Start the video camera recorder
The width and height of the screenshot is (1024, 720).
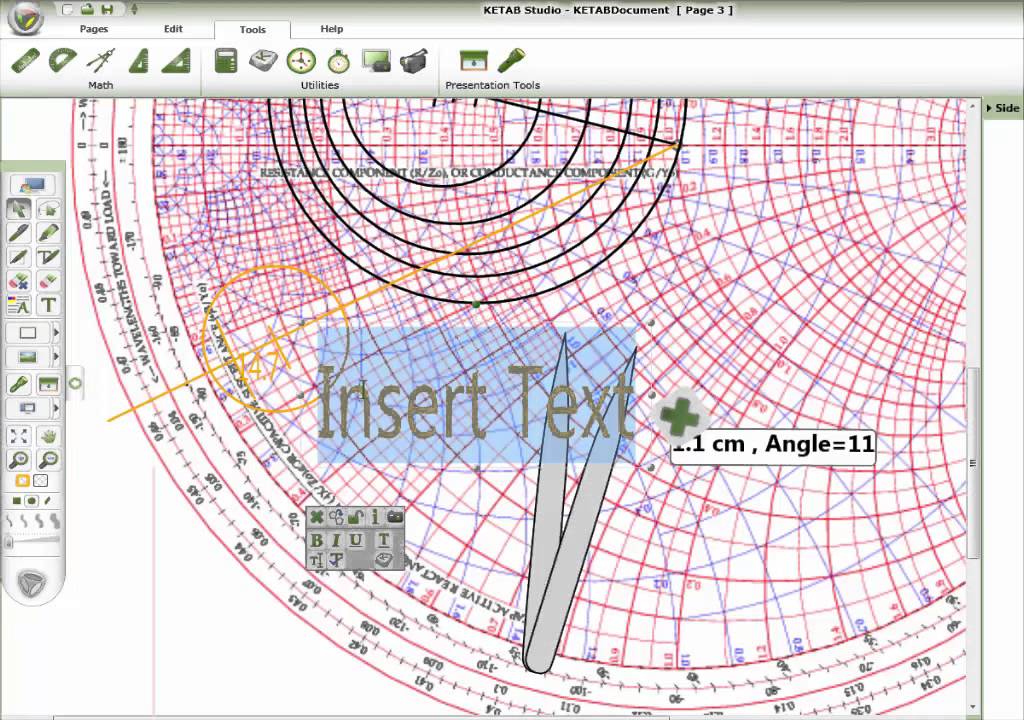[414, 61]
